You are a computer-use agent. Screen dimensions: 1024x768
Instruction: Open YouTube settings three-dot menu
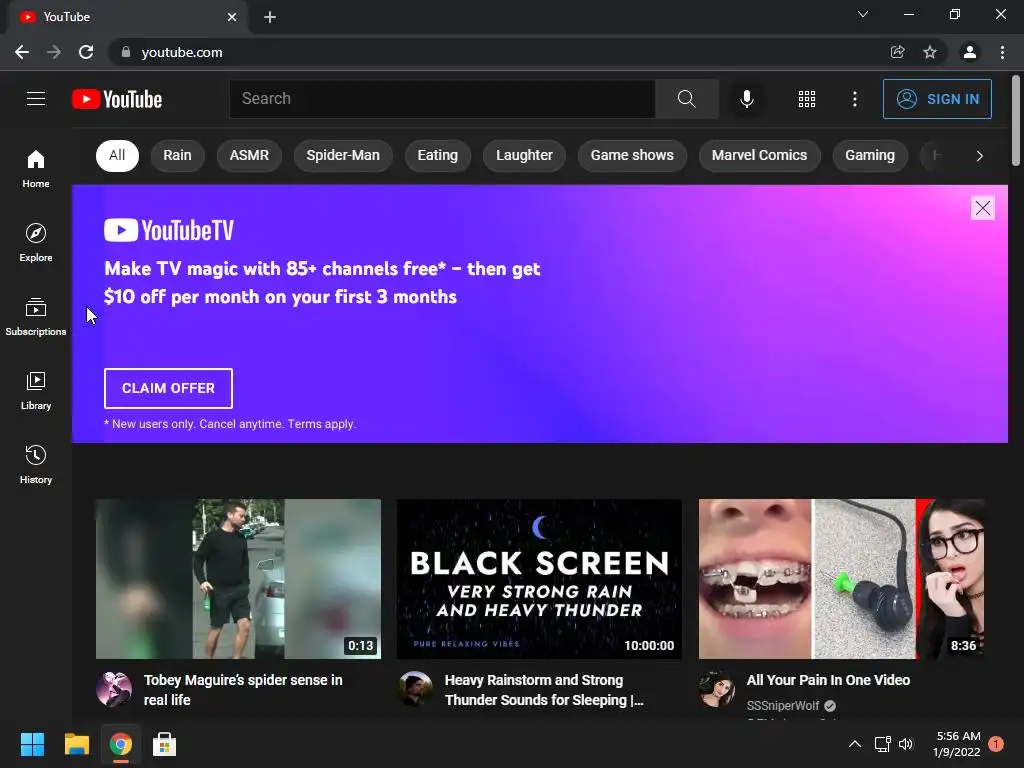coord(854,99)
